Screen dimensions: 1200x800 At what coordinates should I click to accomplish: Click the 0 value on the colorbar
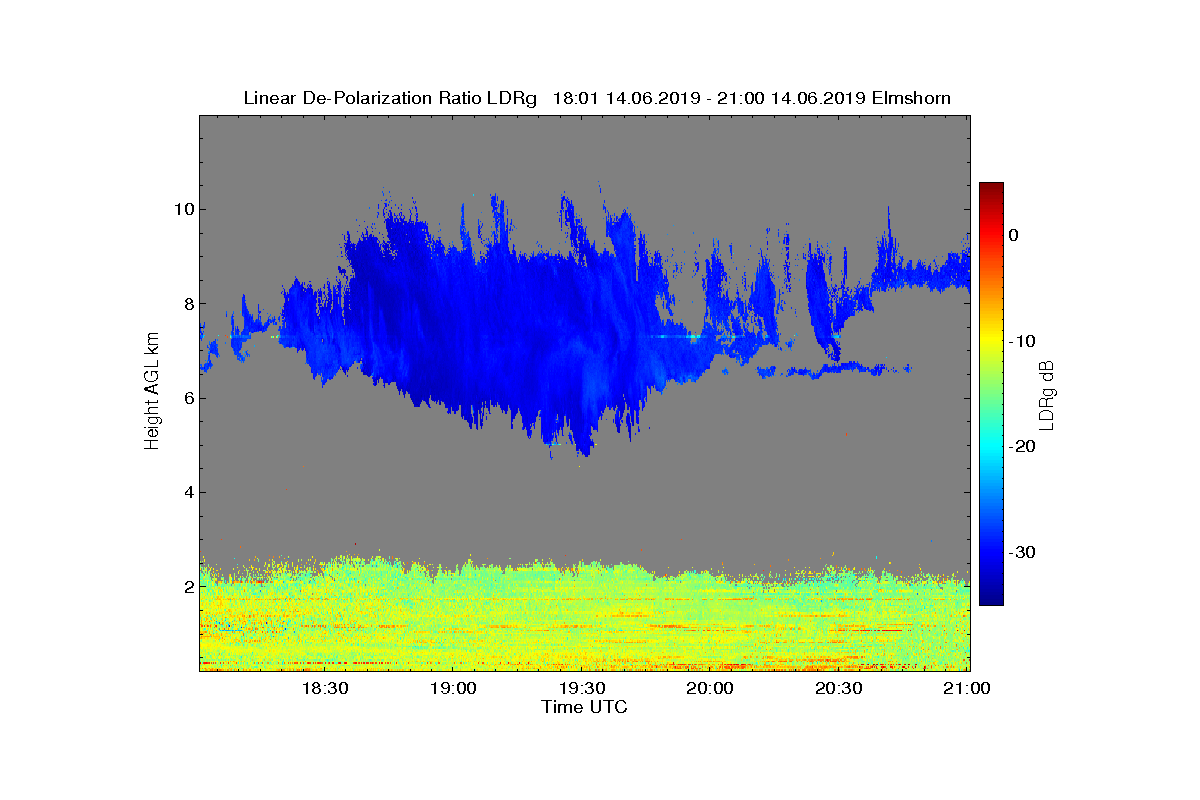coord(1013,235)
